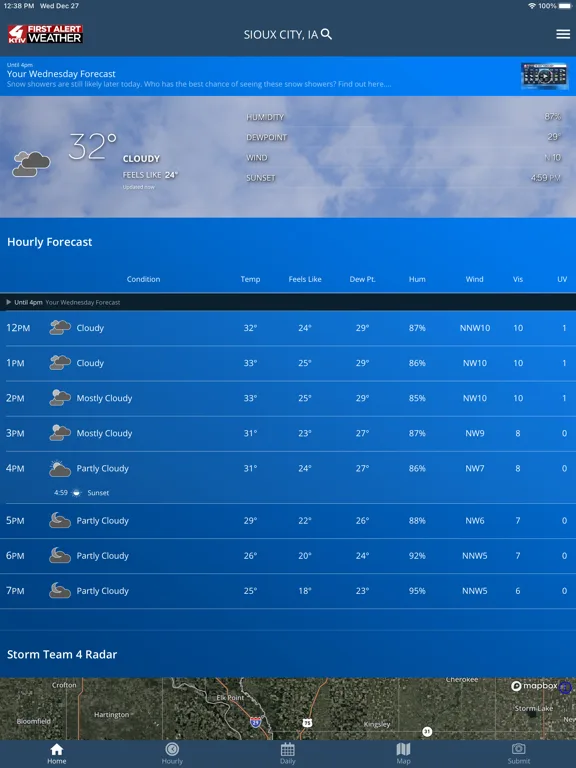
Task: Click the UV column header
Action: (562, 279)
